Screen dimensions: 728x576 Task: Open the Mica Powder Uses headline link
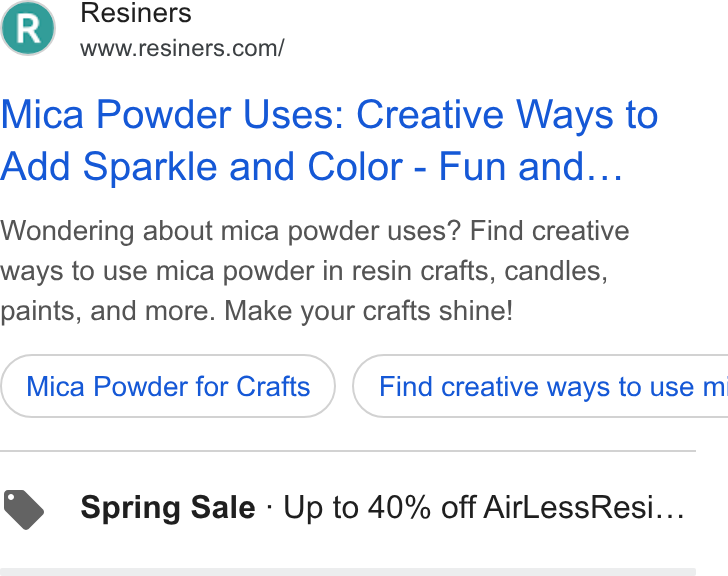pos(329,140)
